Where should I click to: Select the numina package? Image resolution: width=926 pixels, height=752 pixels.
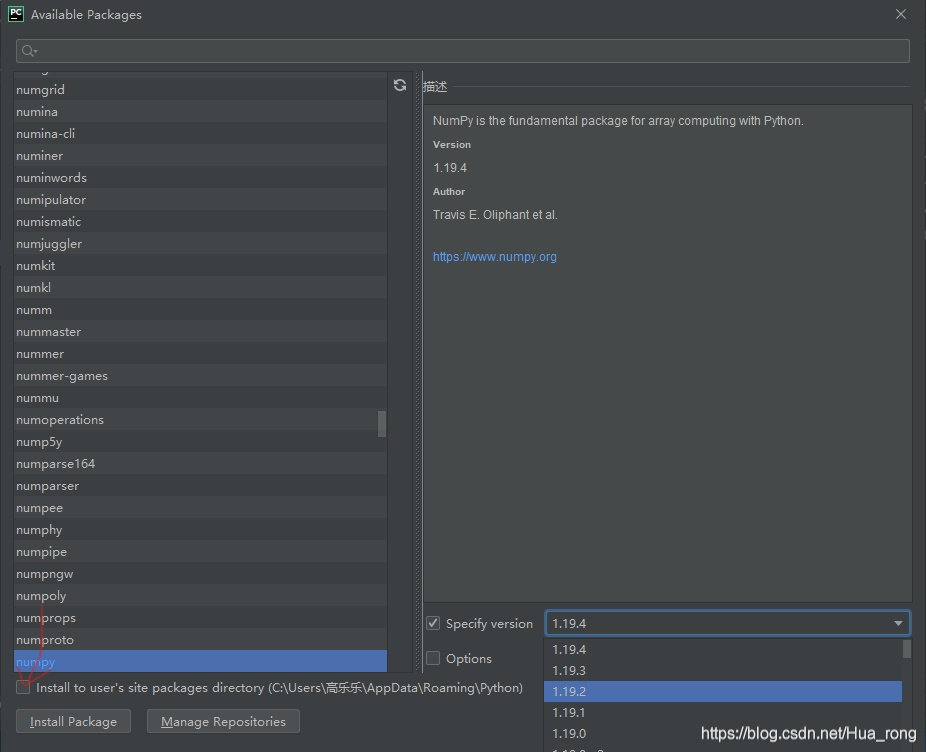click(x=200, y=112)
